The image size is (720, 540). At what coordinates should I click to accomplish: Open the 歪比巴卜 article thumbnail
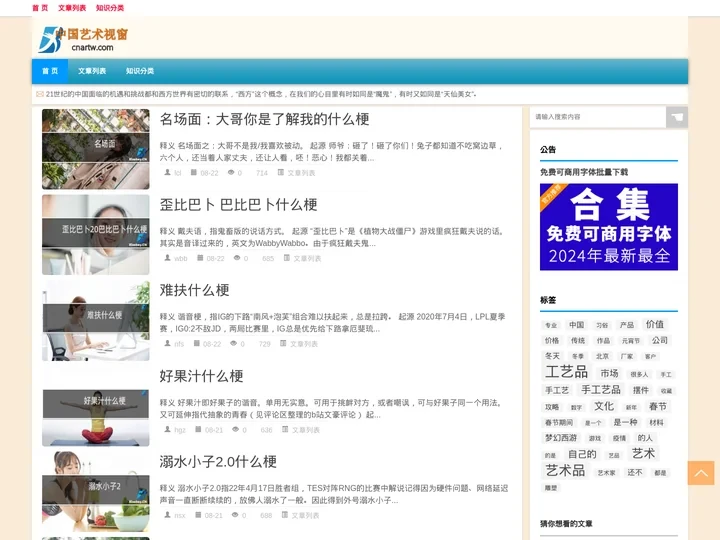tap(96, 235)
